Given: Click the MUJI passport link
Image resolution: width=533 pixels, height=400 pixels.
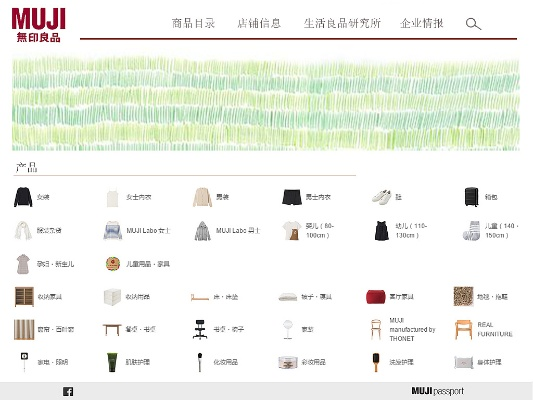Looking at the screenshot, I should tap(437, 391).
